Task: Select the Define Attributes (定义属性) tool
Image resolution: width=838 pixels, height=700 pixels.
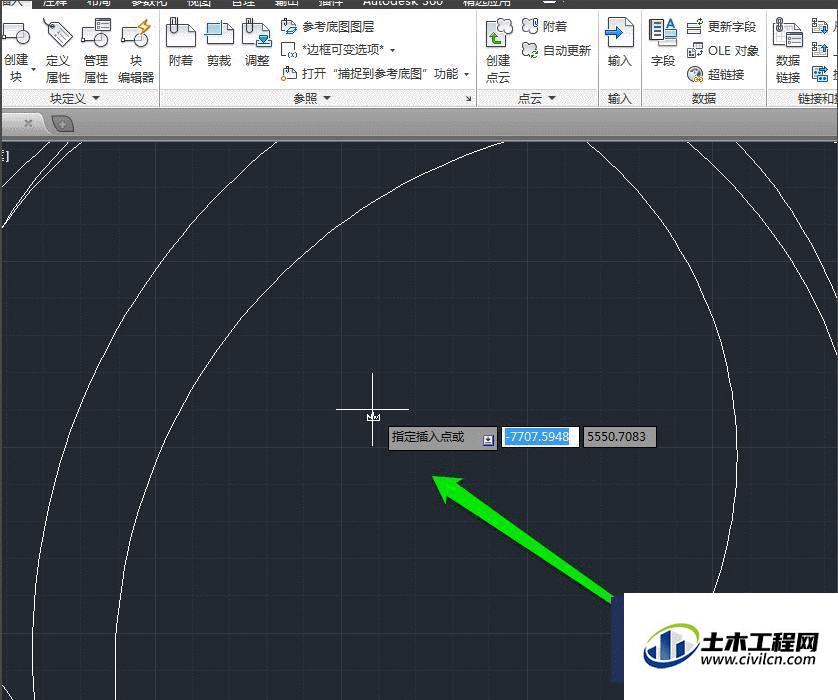Action: pyautogui.click(x=58, y=51)
